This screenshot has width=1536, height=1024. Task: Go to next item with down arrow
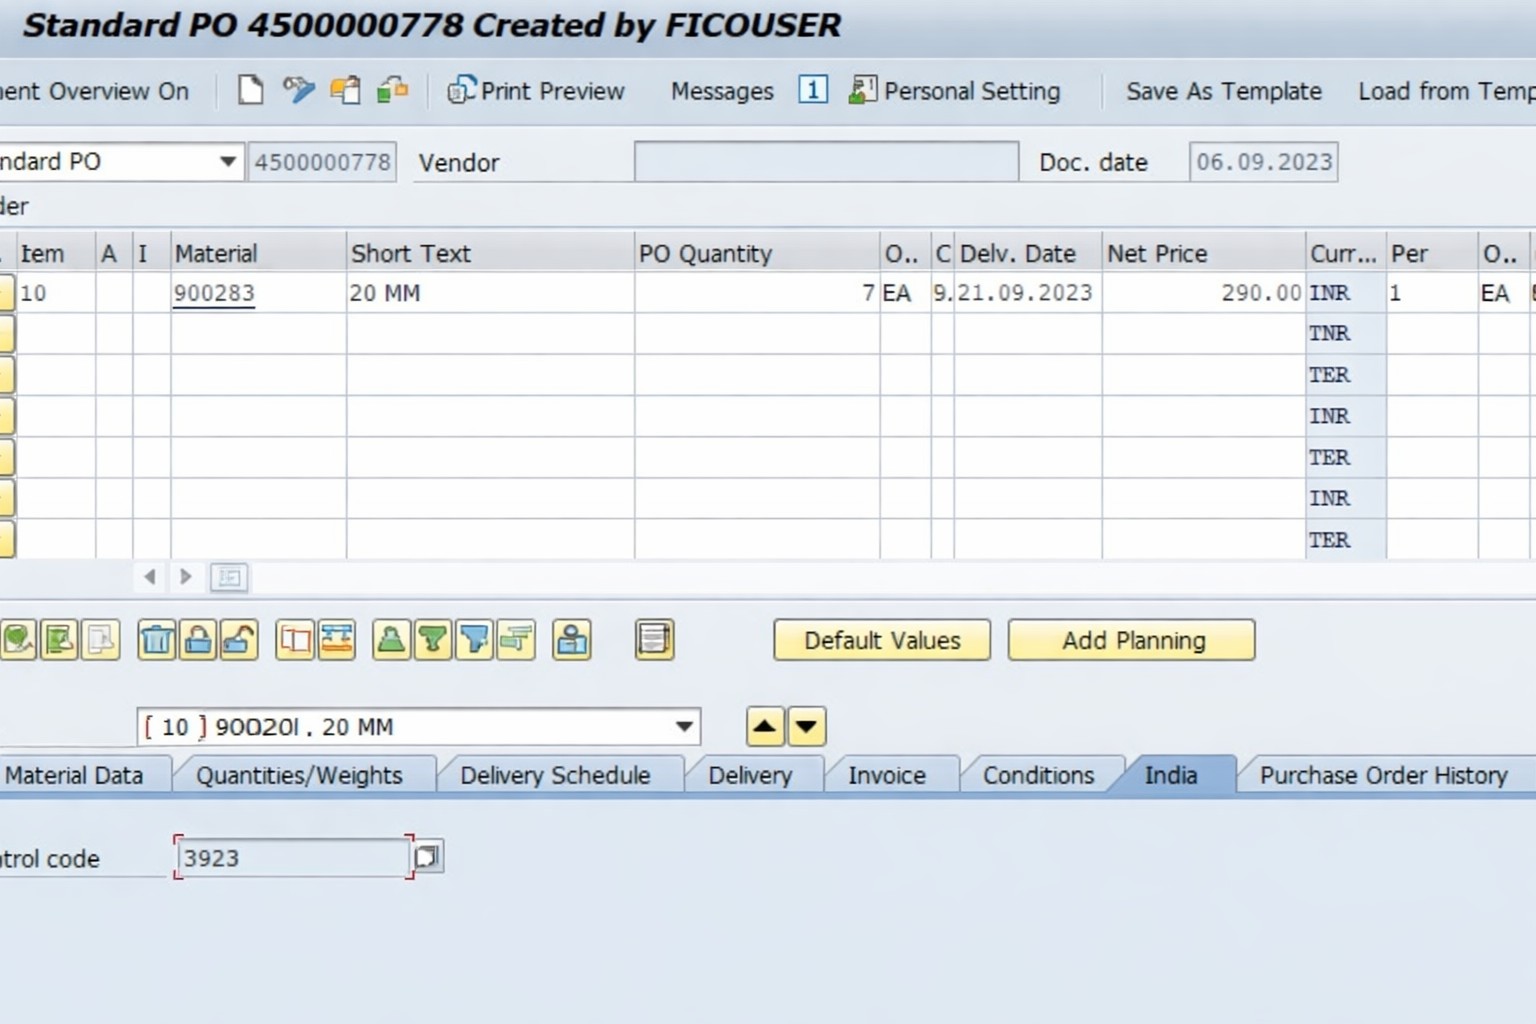coord(806,727)
